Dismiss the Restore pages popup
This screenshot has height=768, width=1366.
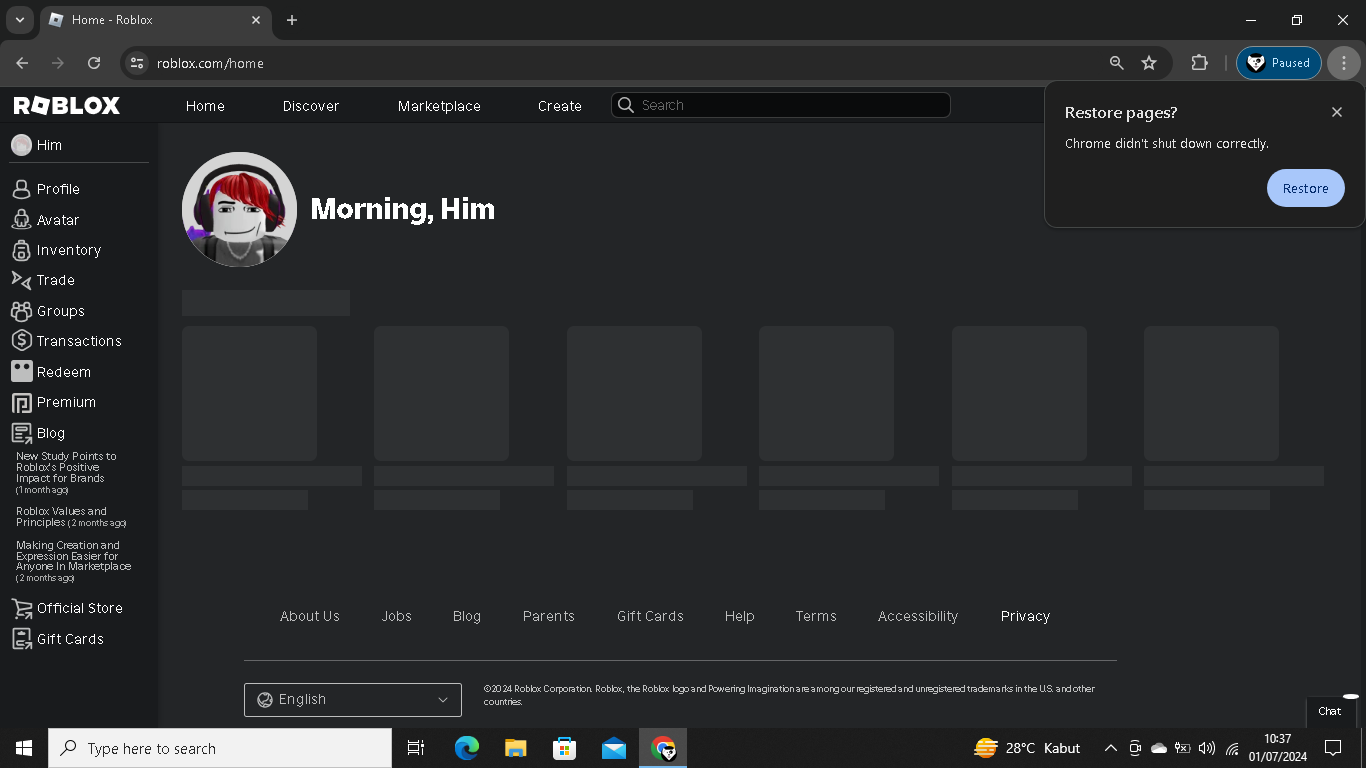[1337, 112]
